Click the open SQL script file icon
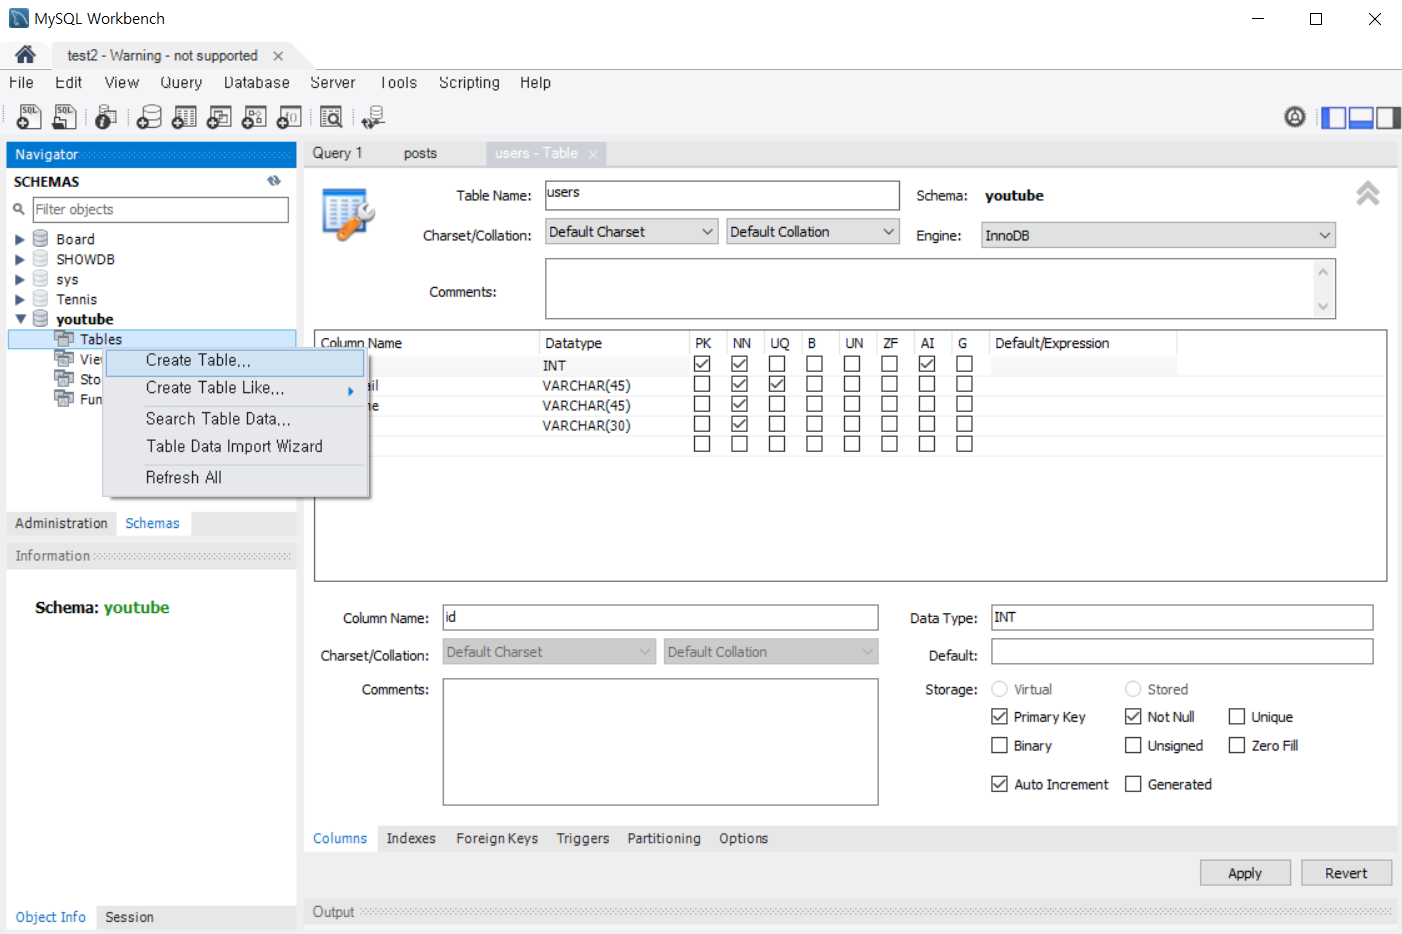The height and width of the screenshot is (934, 1402). [x=64, y=117]
